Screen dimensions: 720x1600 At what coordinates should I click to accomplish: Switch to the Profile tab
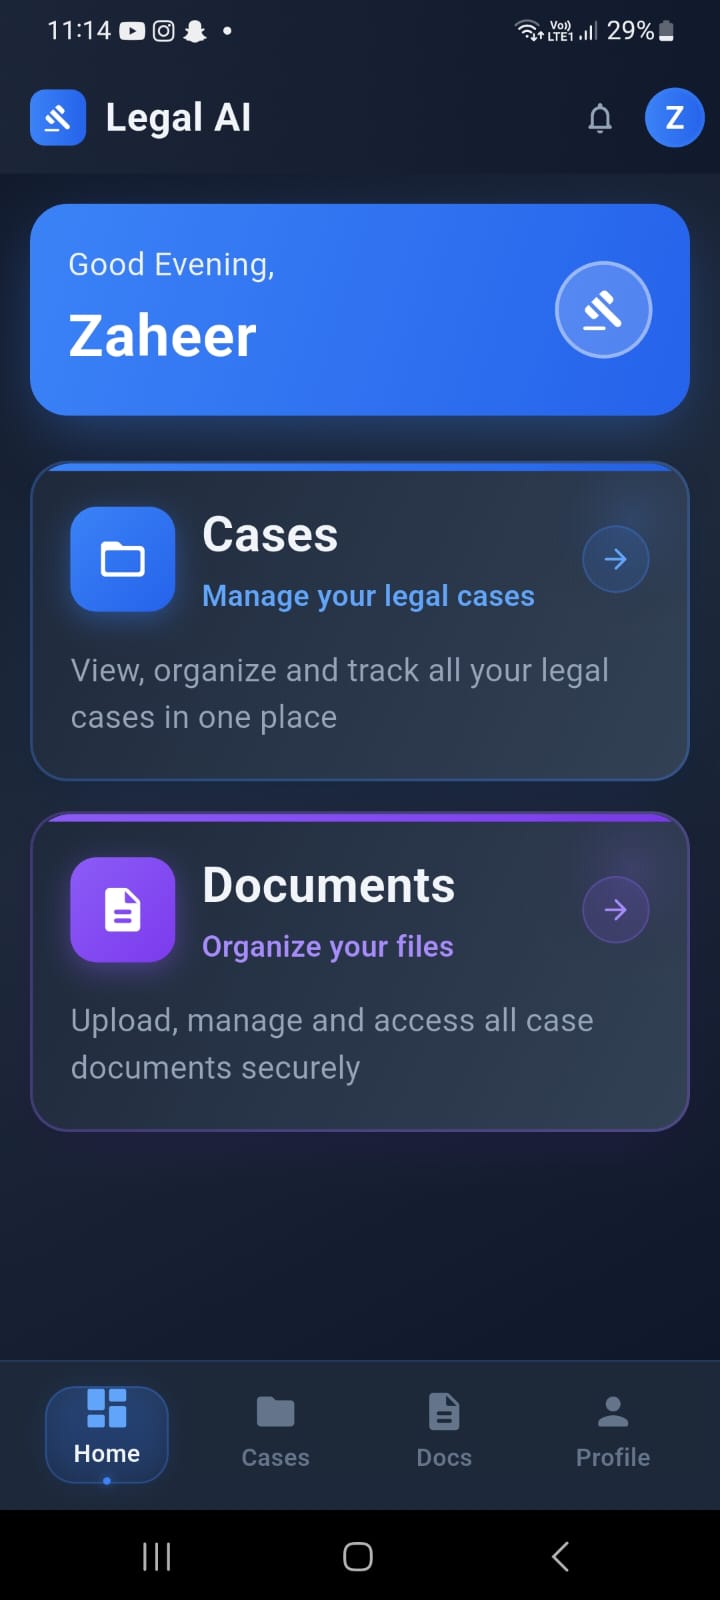(x=613, y=1434)
